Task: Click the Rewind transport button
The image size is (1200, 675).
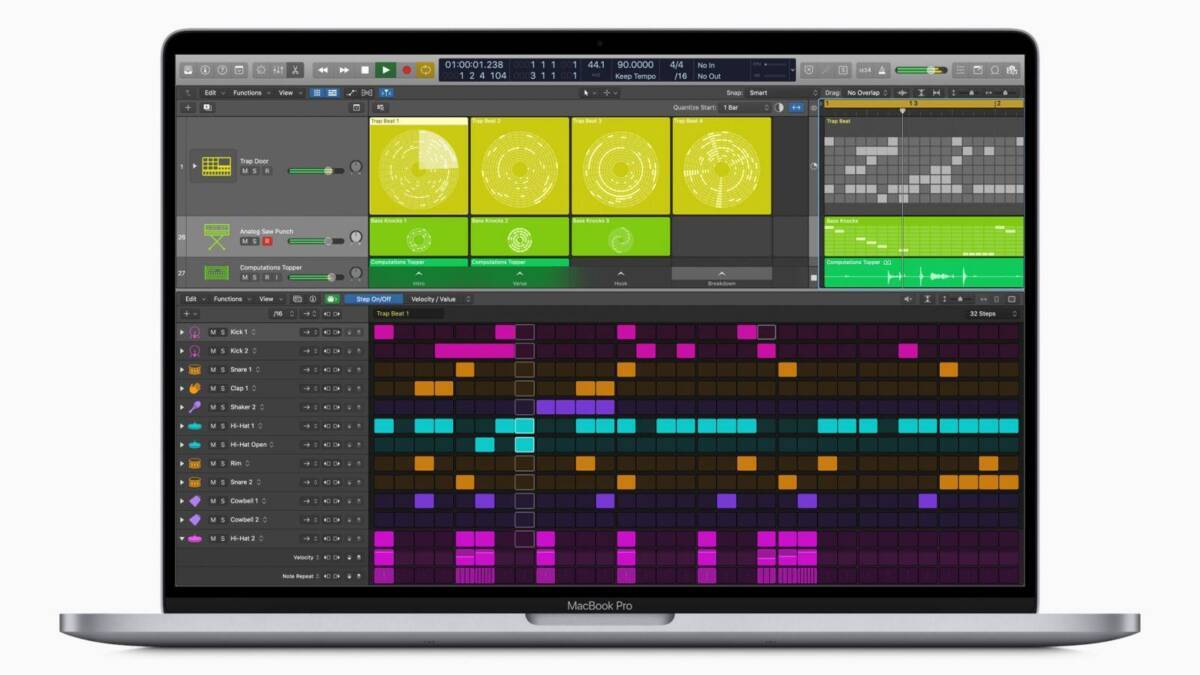Action: [323, 70]
